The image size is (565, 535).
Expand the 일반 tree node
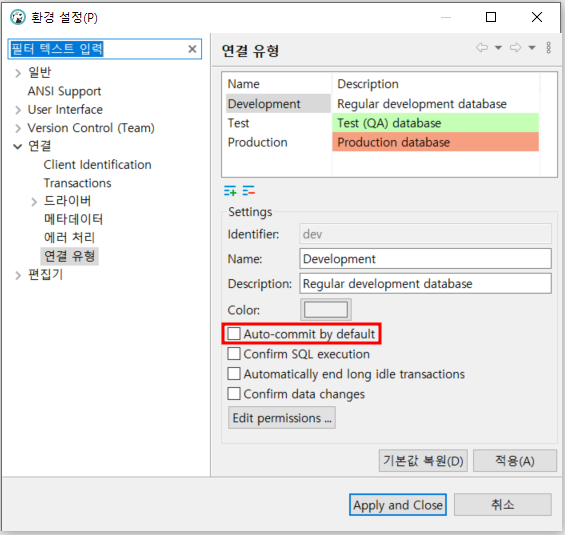coord(18,73)
